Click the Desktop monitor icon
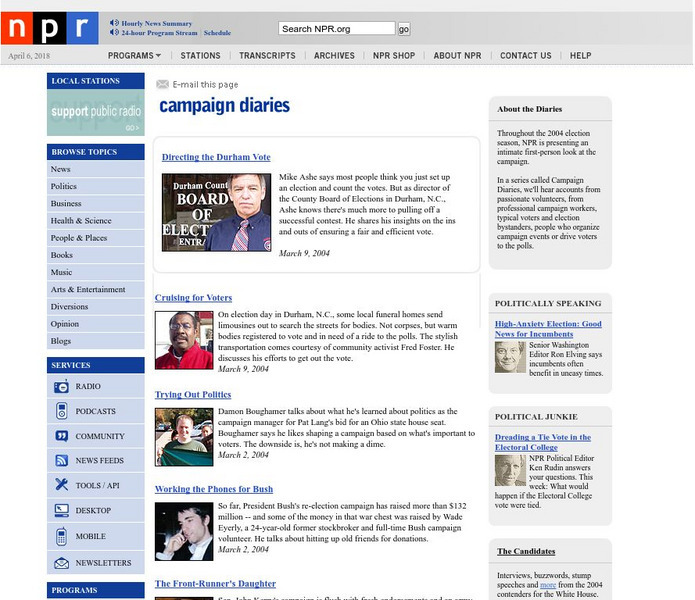The width and height of the screenshot is (695, 600). click(x=62, y=510)
